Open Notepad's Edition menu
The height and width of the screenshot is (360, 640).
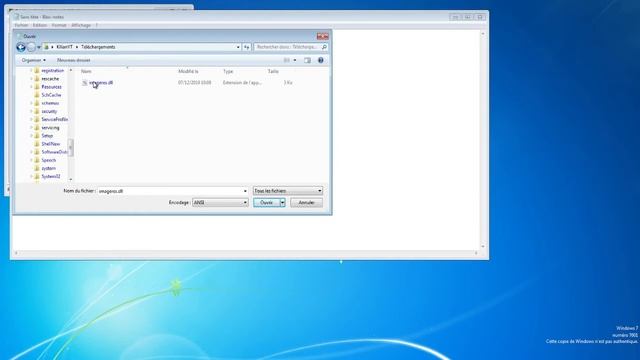click(x=40, y=25)
